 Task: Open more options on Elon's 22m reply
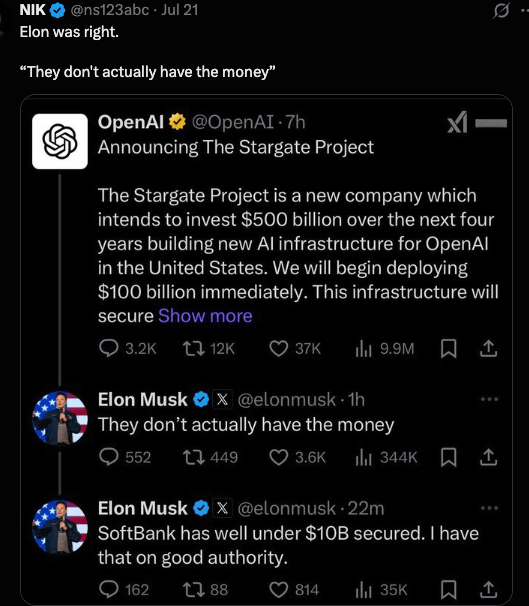pyautogui.click(x=489, y=508)
